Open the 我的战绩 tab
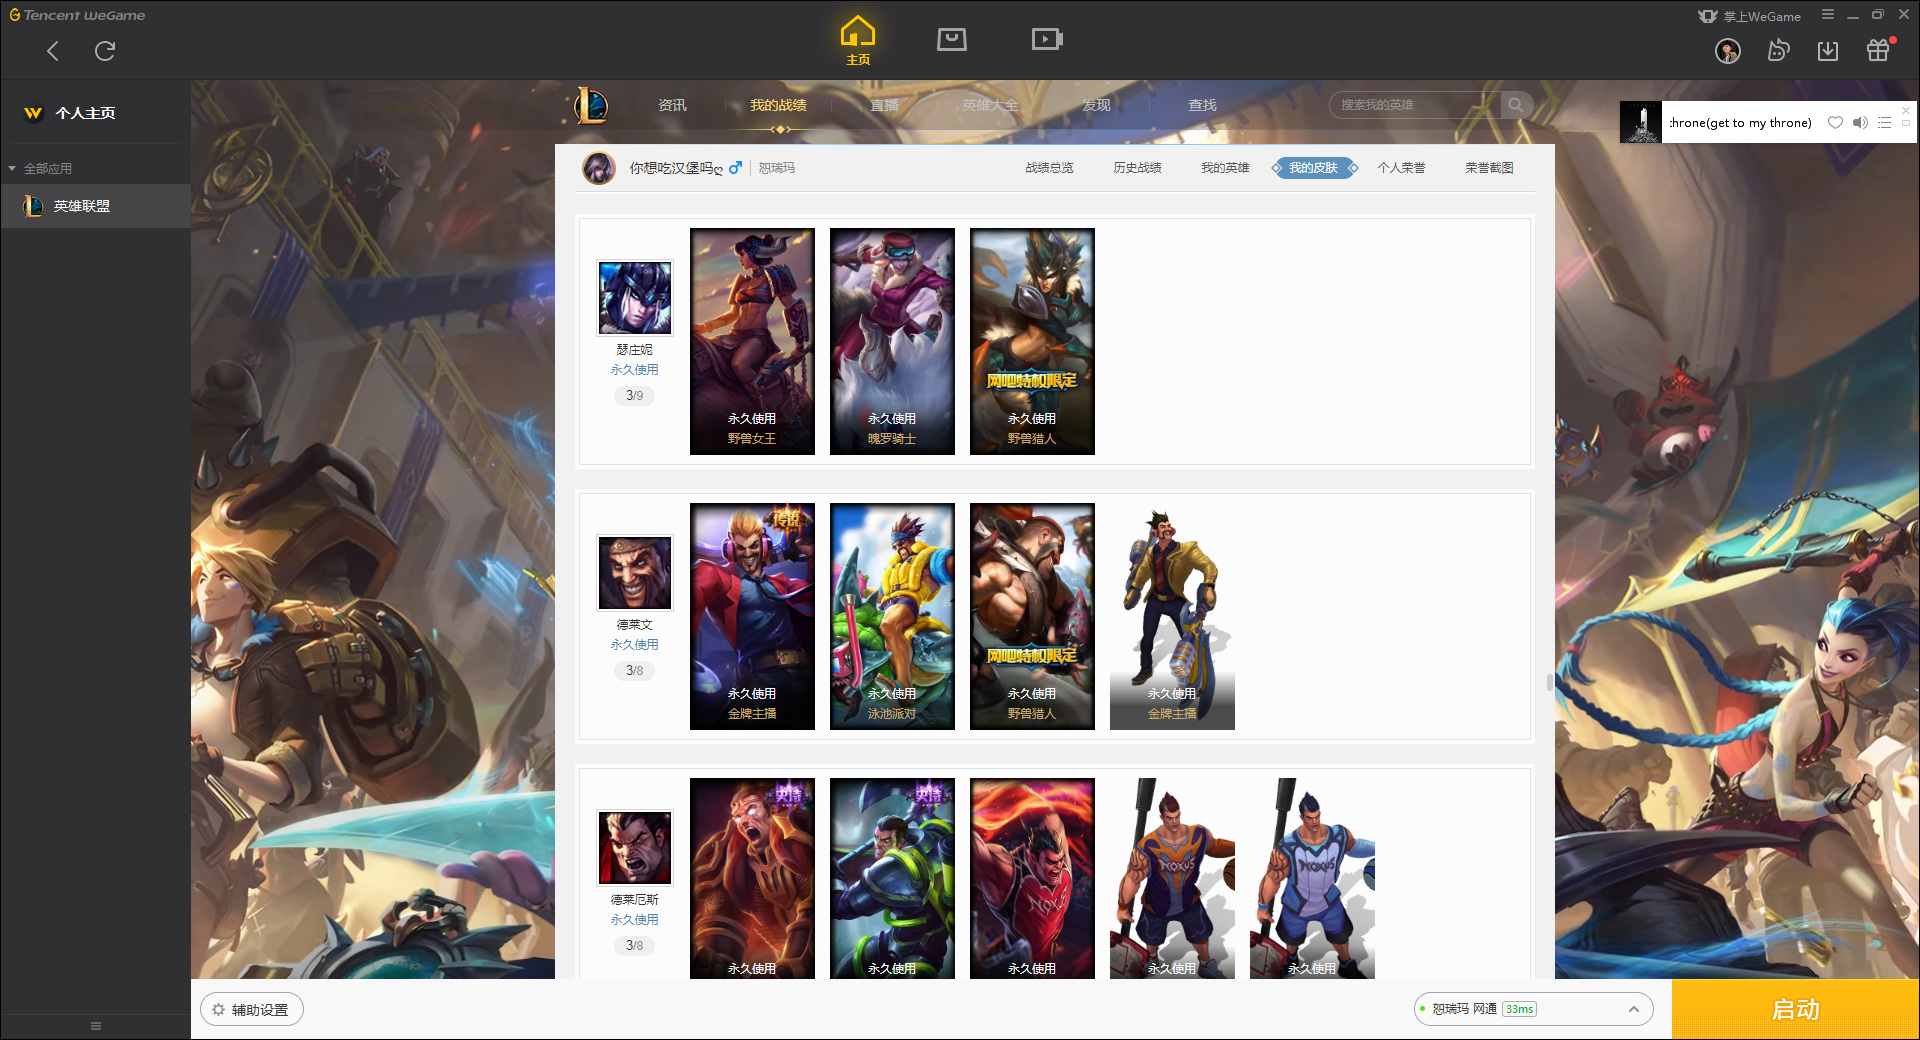Image resolution: width=1920 pixels, height=1040 pixels. tap(778, 105)
